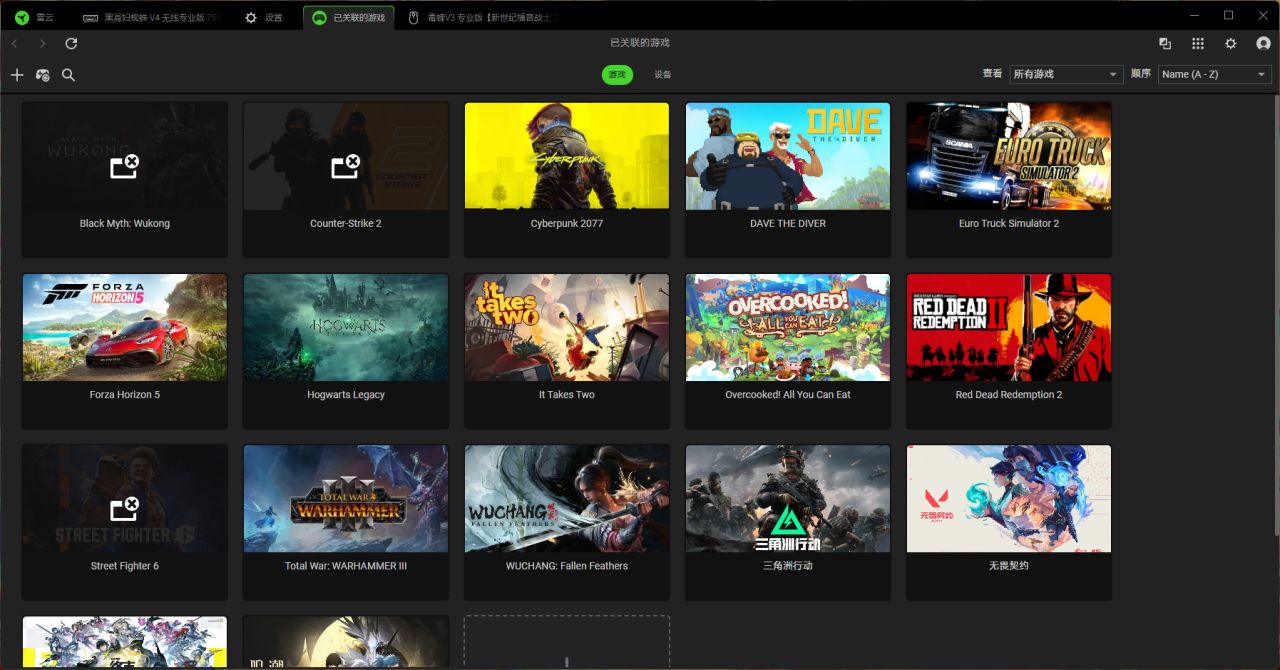
Task: Select the Overcooked! All You Can Eat cover
Action: click(x=788, y=327)
